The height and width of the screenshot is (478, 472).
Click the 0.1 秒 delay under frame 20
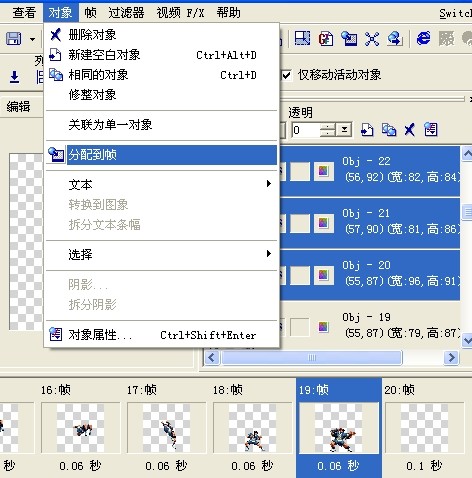(x=424, y=466)
